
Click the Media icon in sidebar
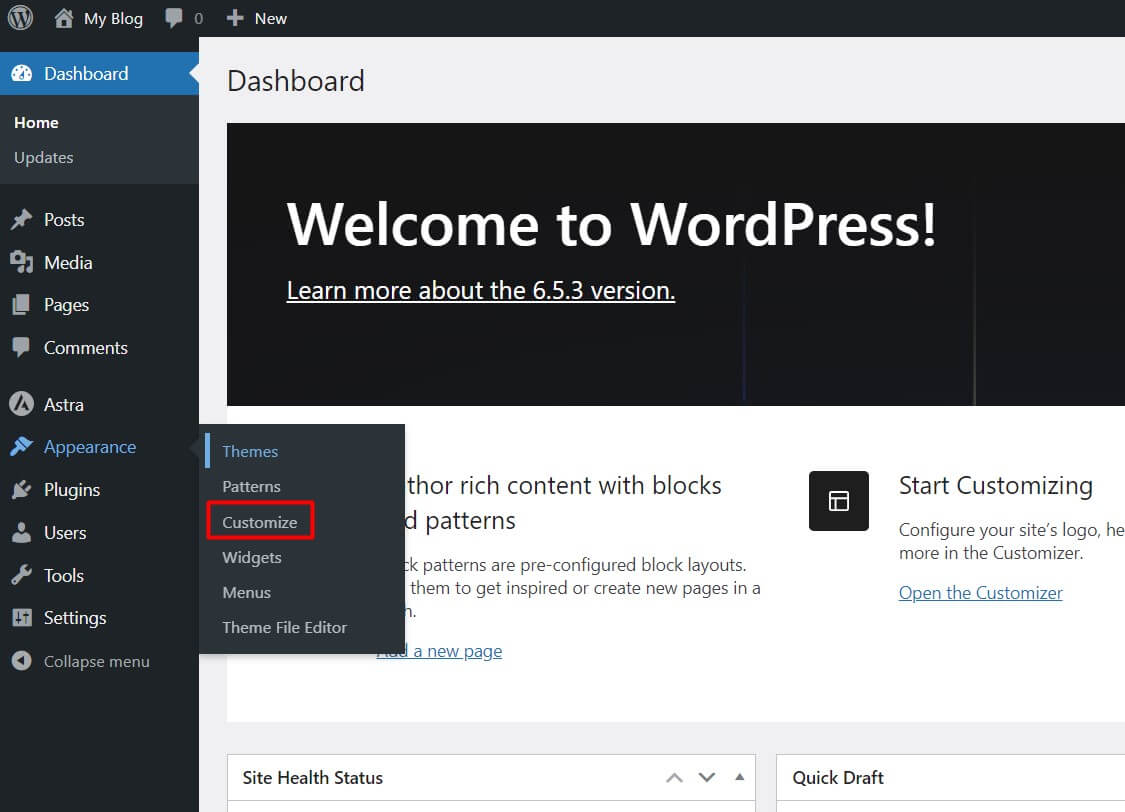coord(22,263)
